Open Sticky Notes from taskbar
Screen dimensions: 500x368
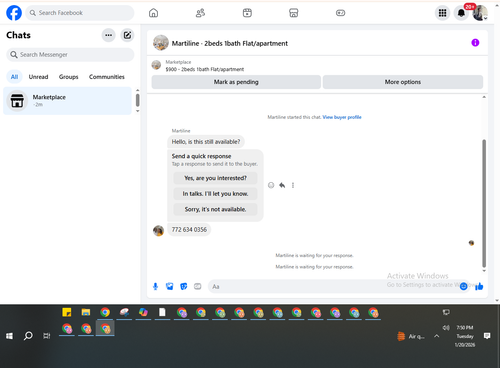click(x=67, y=313)
